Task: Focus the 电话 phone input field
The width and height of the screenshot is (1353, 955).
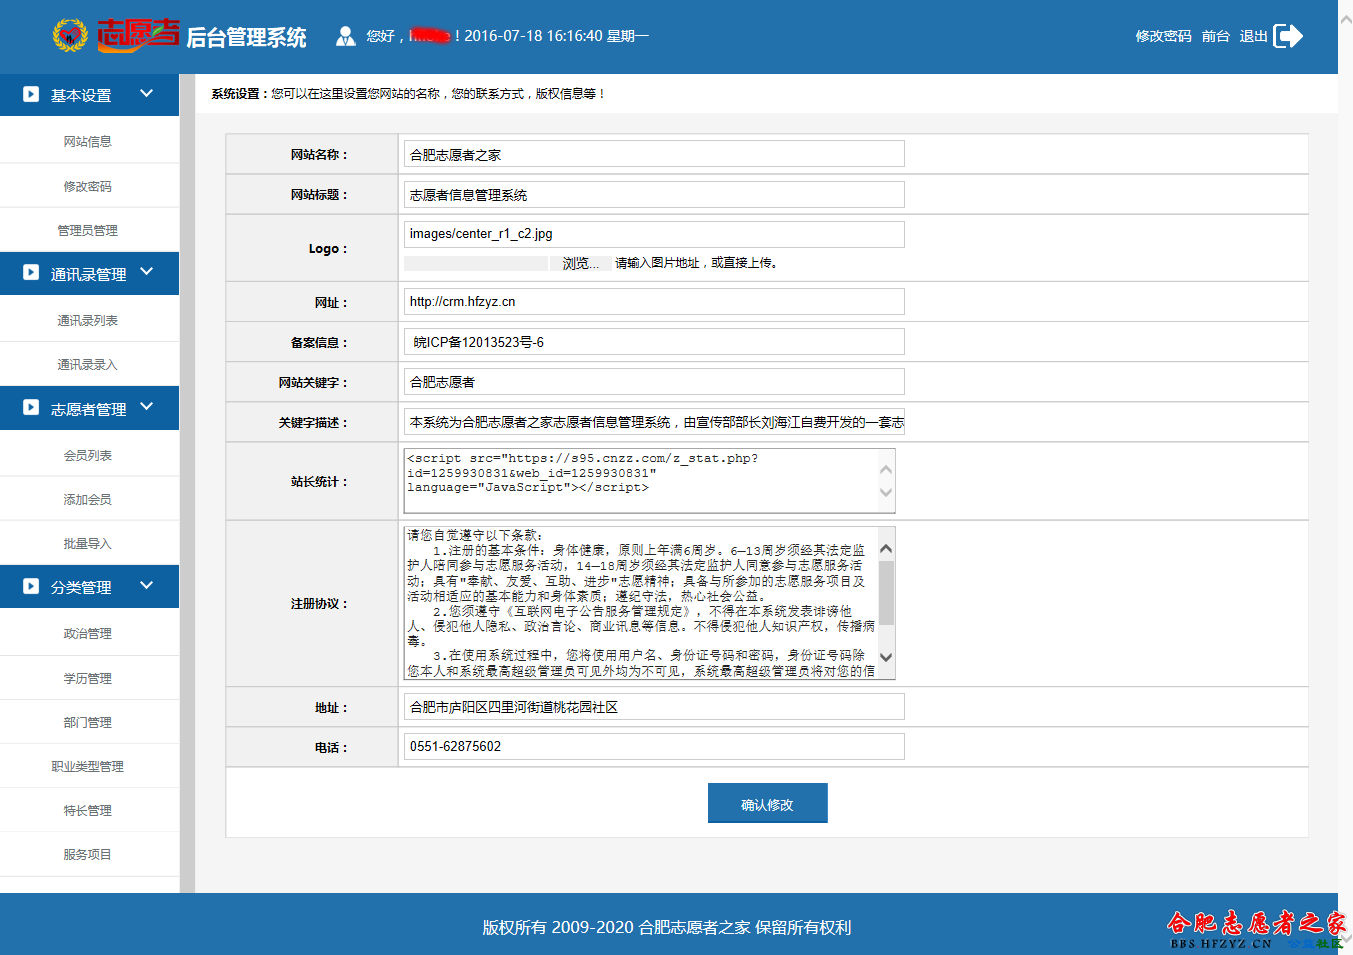Action: point(654,747)
